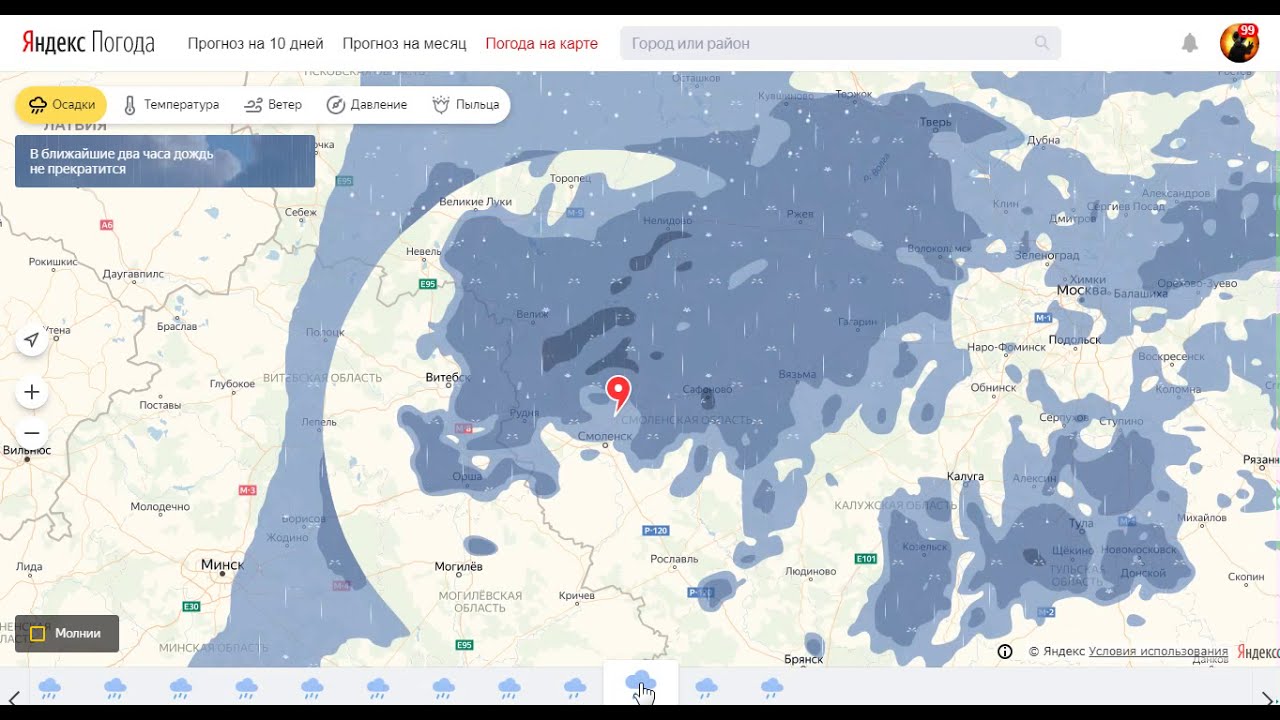The width and height of the screenshot is (1280, 720).
Task: Click the Обнинск town label
Action: [992, 387]
